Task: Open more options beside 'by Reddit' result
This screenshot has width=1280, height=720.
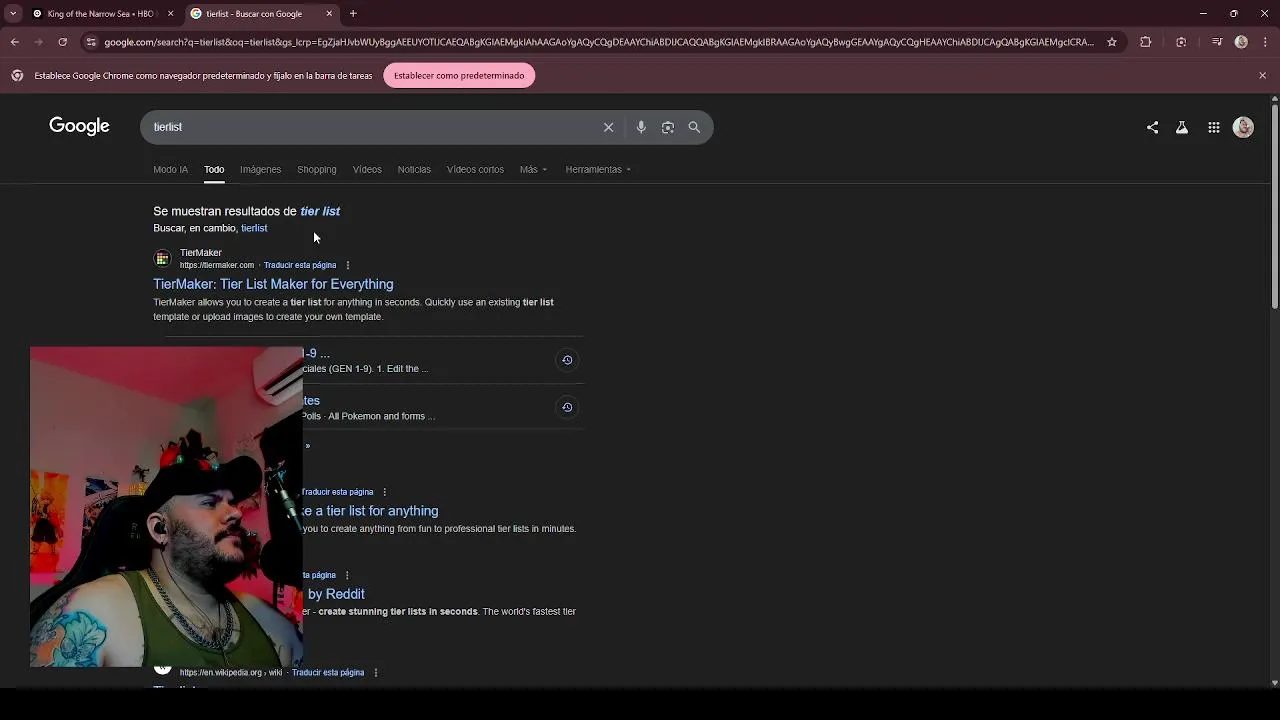Action: coord(347,575)
